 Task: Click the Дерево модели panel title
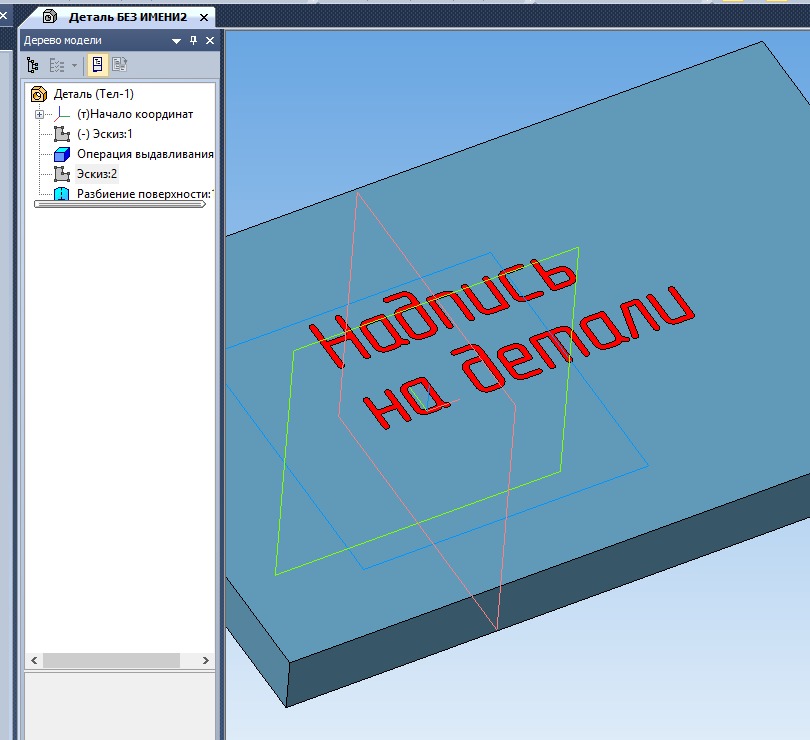pos(63,40)
